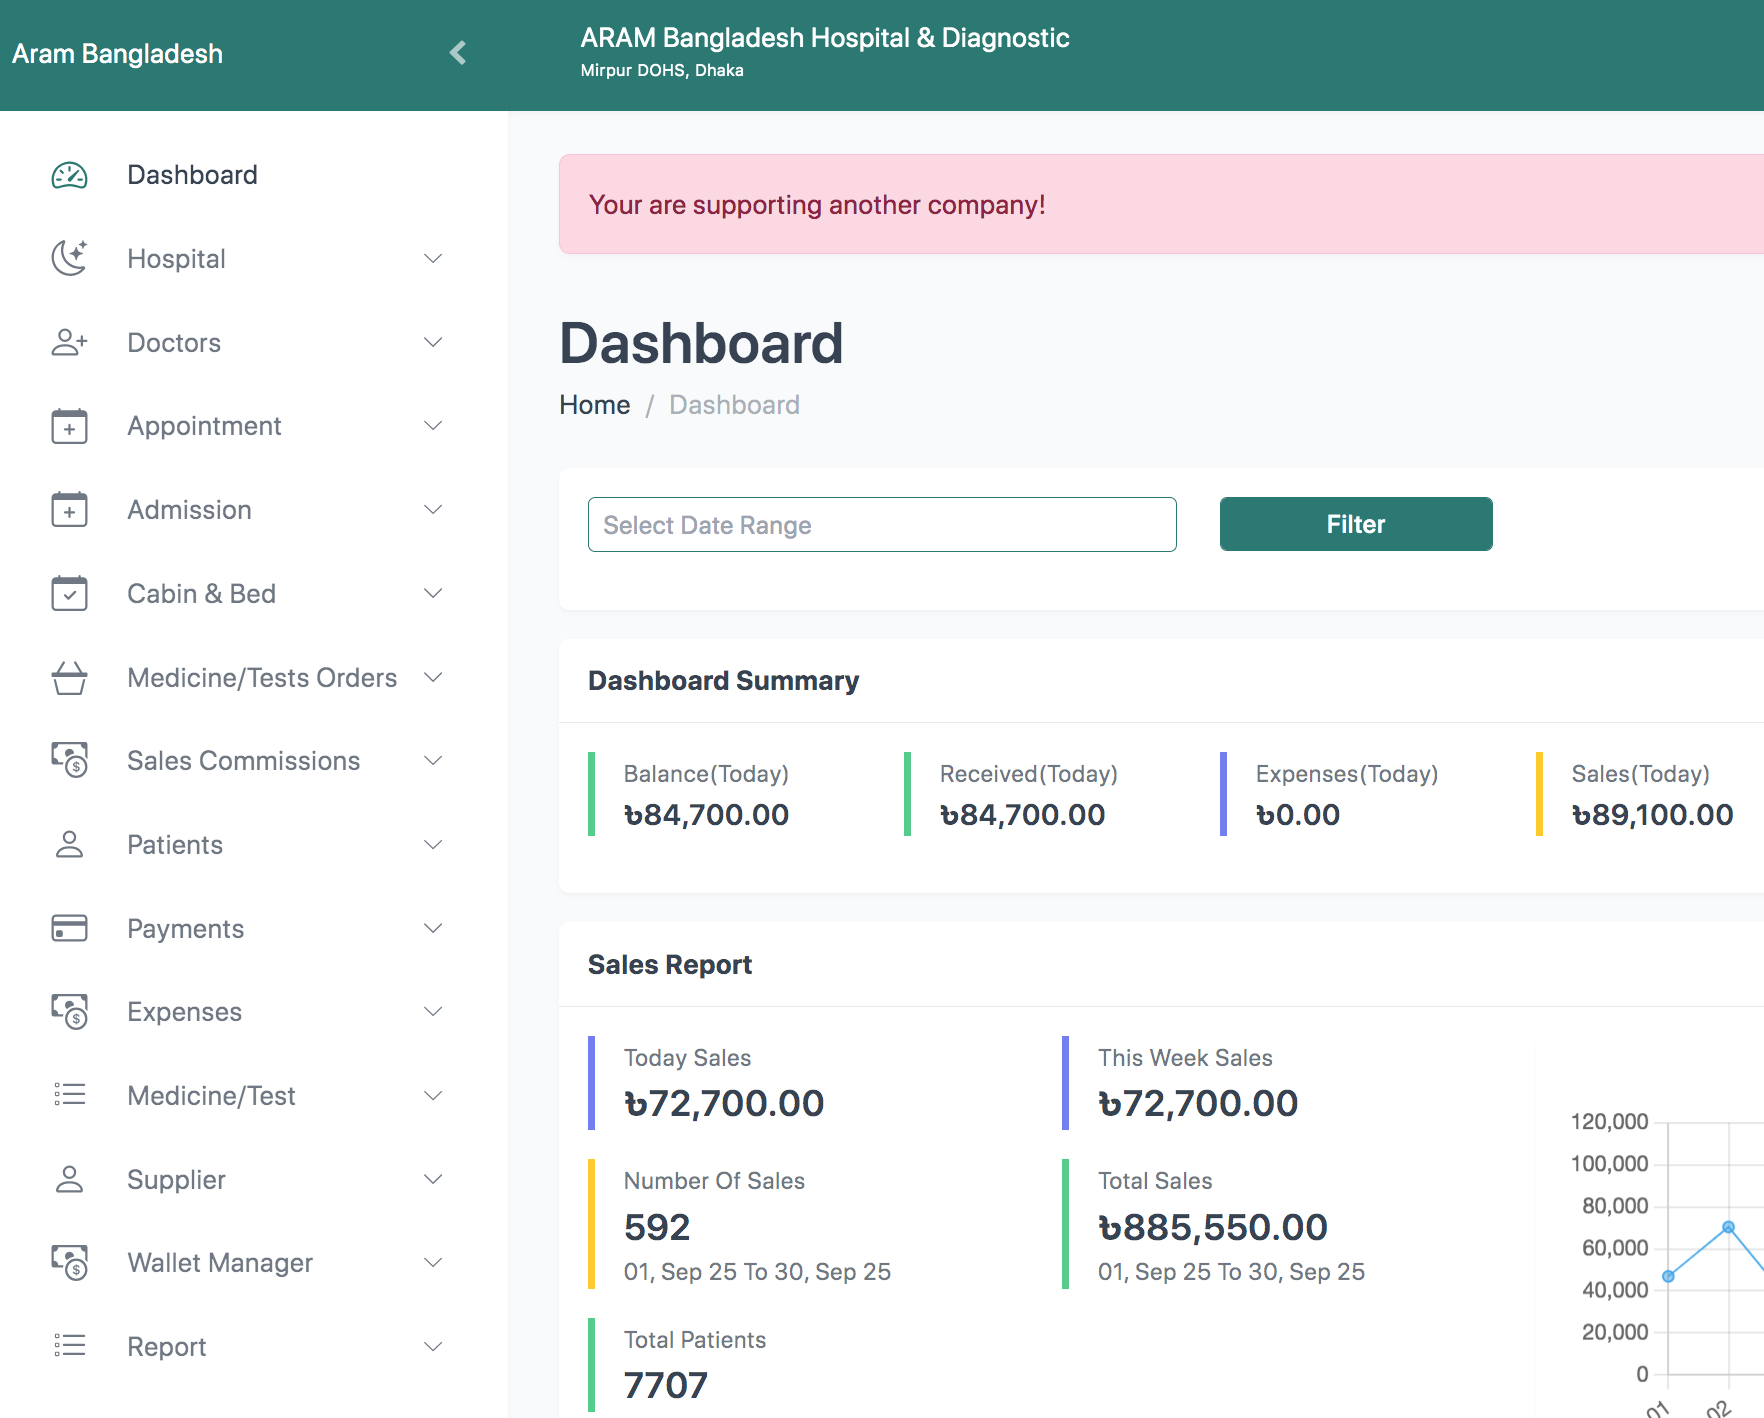This screenshot has width=1764, height=1418.
Task: Click the Select Date Range field
Action: (881, 525)
